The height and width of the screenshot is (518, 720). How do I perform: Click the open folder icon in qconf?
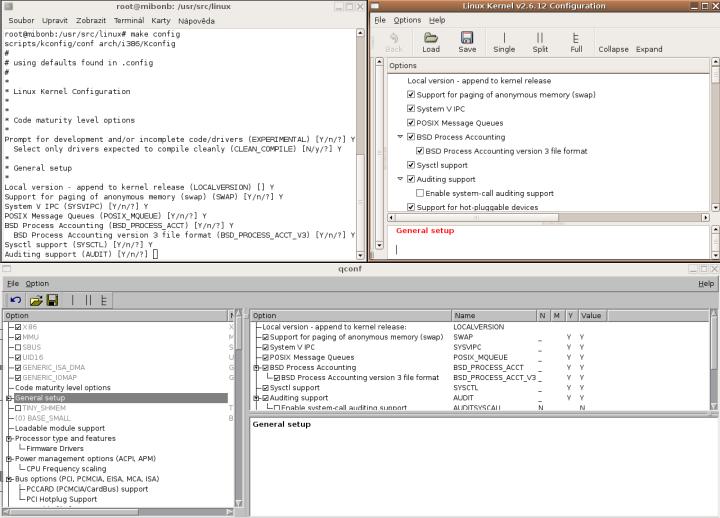point(36,300)
